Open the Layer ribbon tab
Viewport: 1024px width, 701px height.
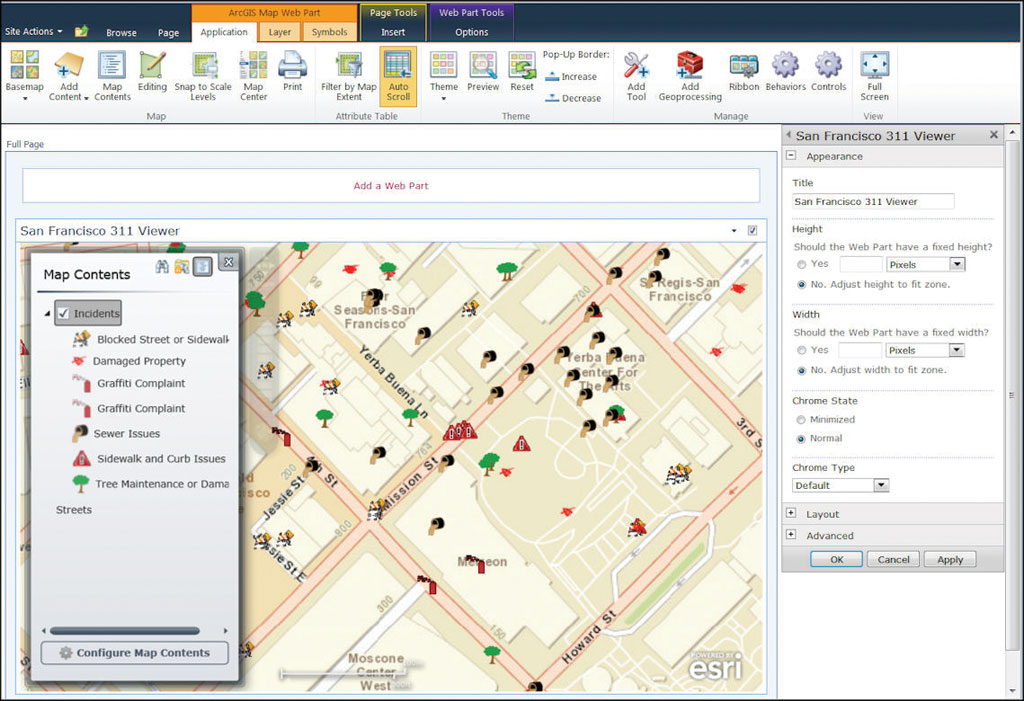(x=280, y=32)
